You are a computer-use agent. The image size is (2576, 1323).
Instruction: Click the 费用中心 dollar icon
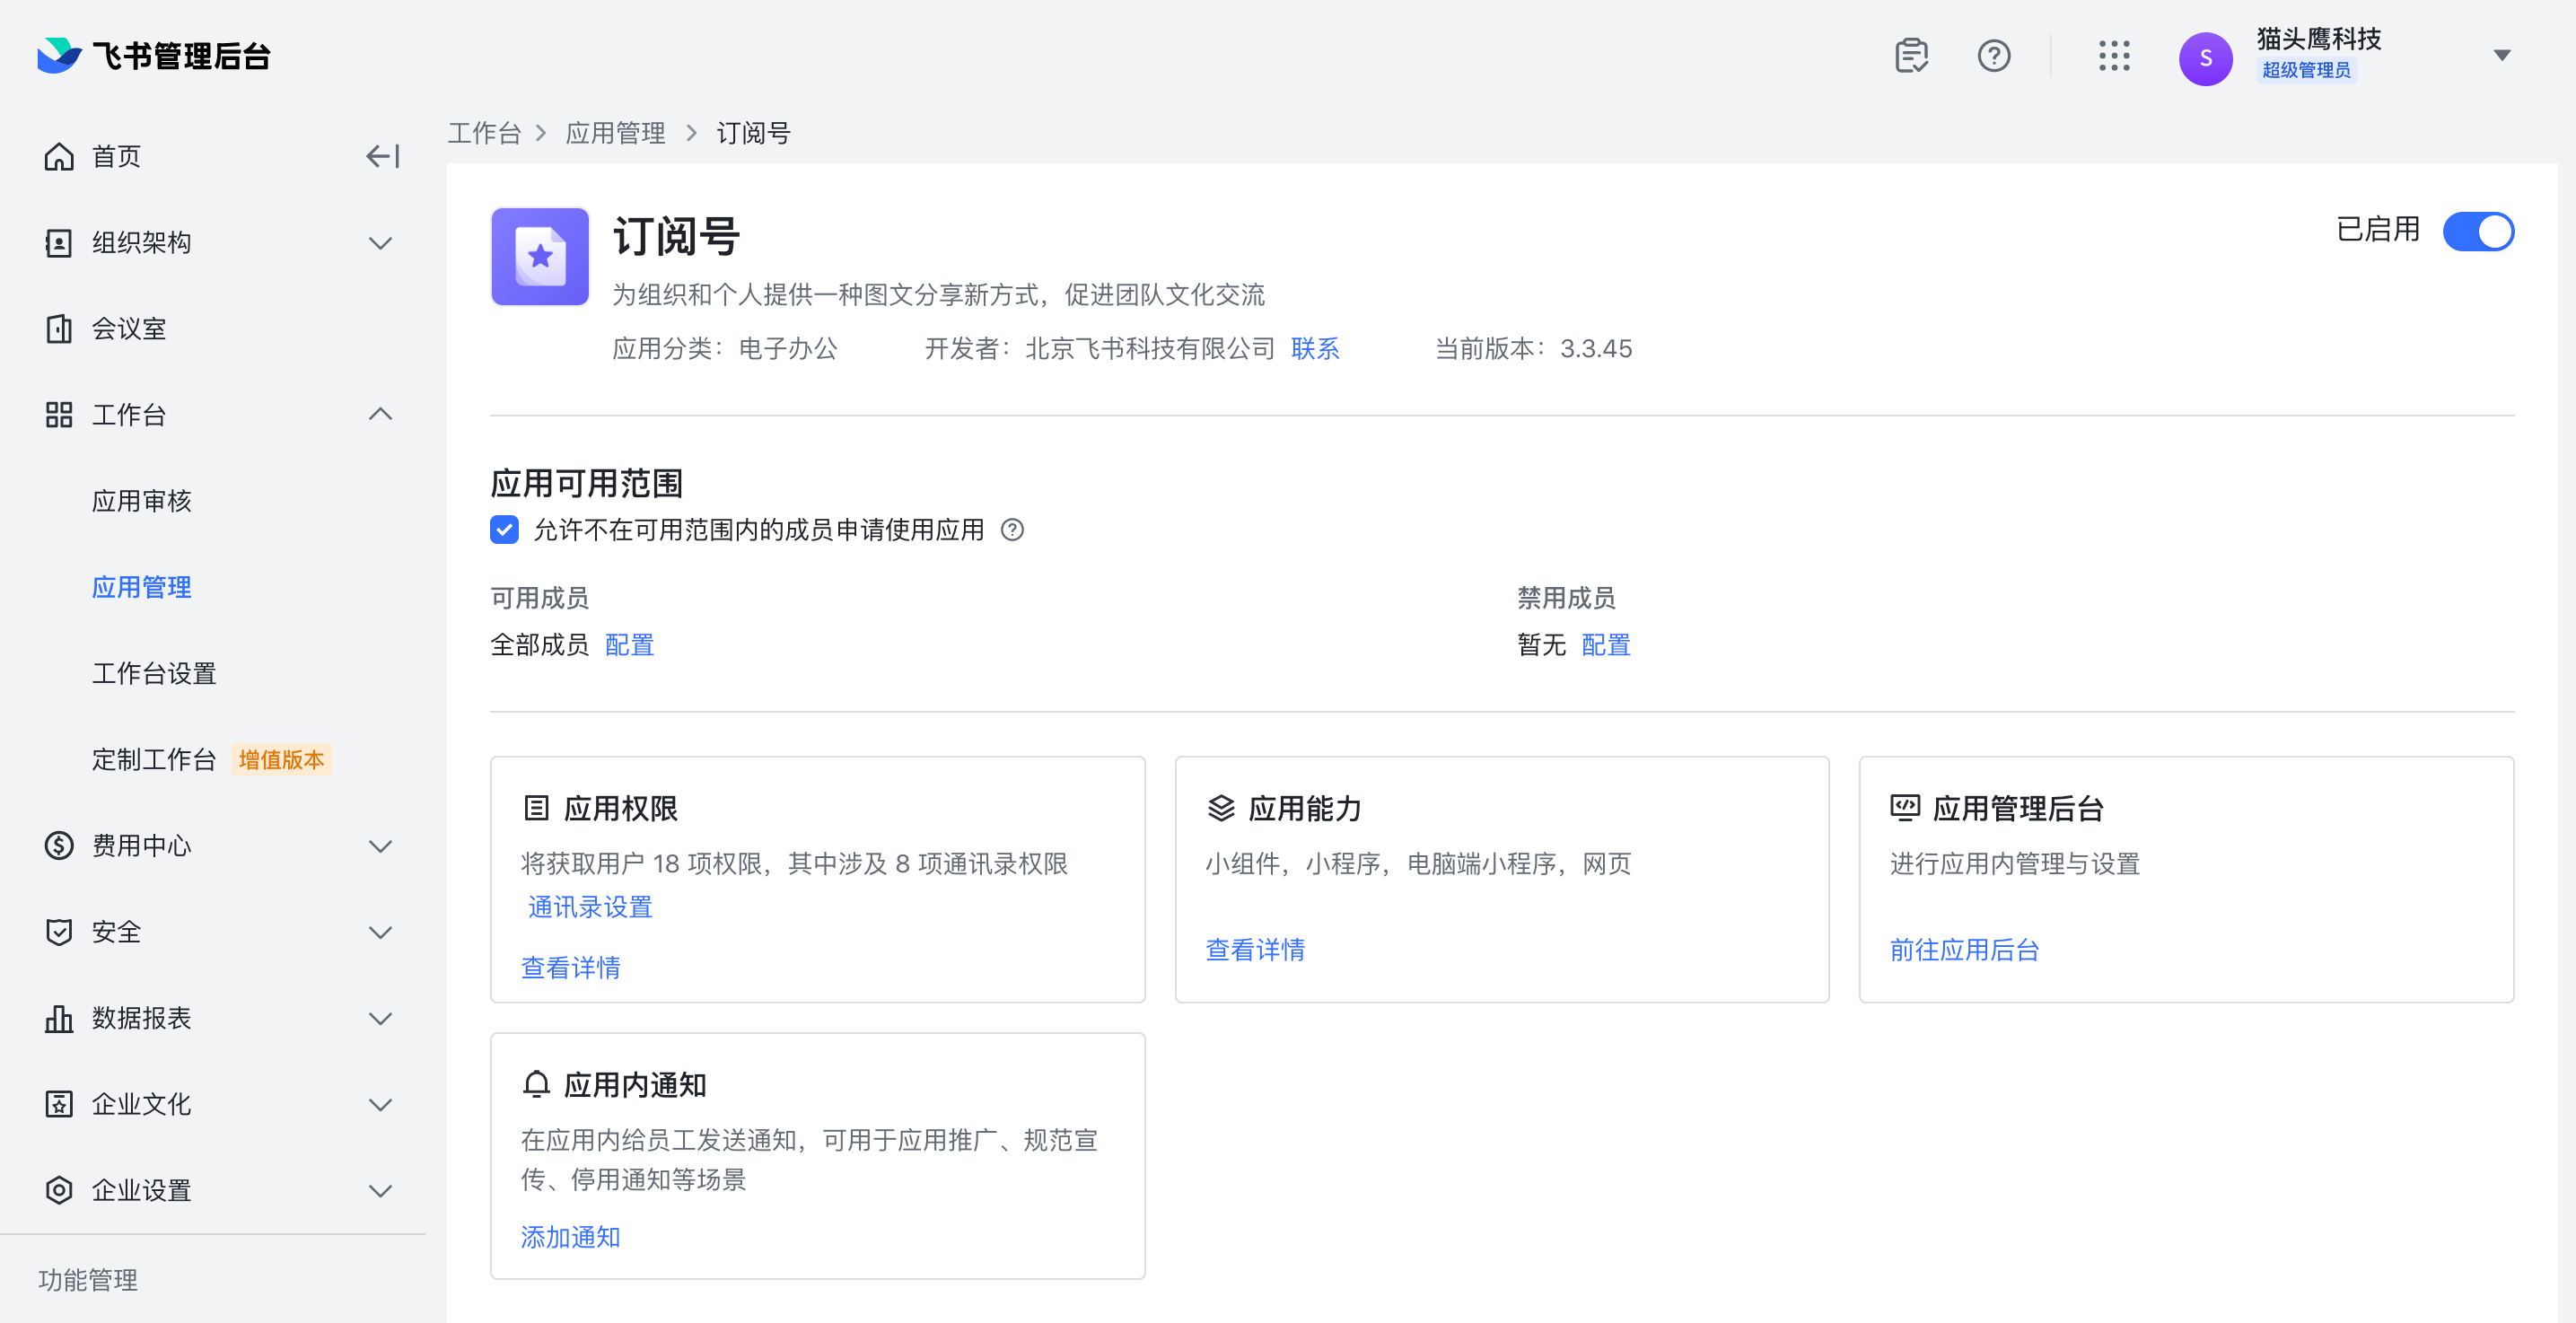pos(59,845)
